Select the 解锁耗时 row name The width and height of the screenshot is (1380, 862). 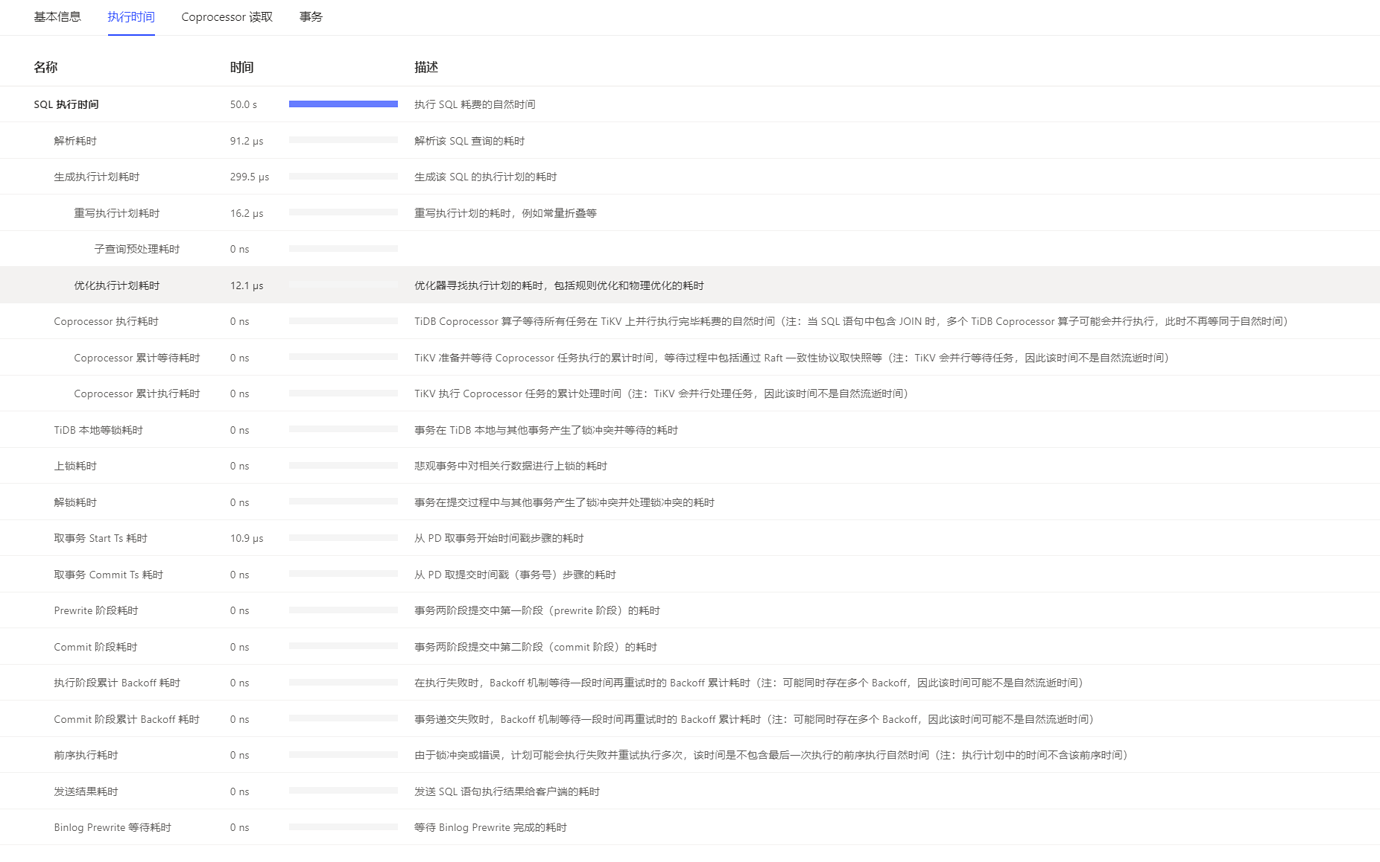pyautogui.click(x=75, y=502)
